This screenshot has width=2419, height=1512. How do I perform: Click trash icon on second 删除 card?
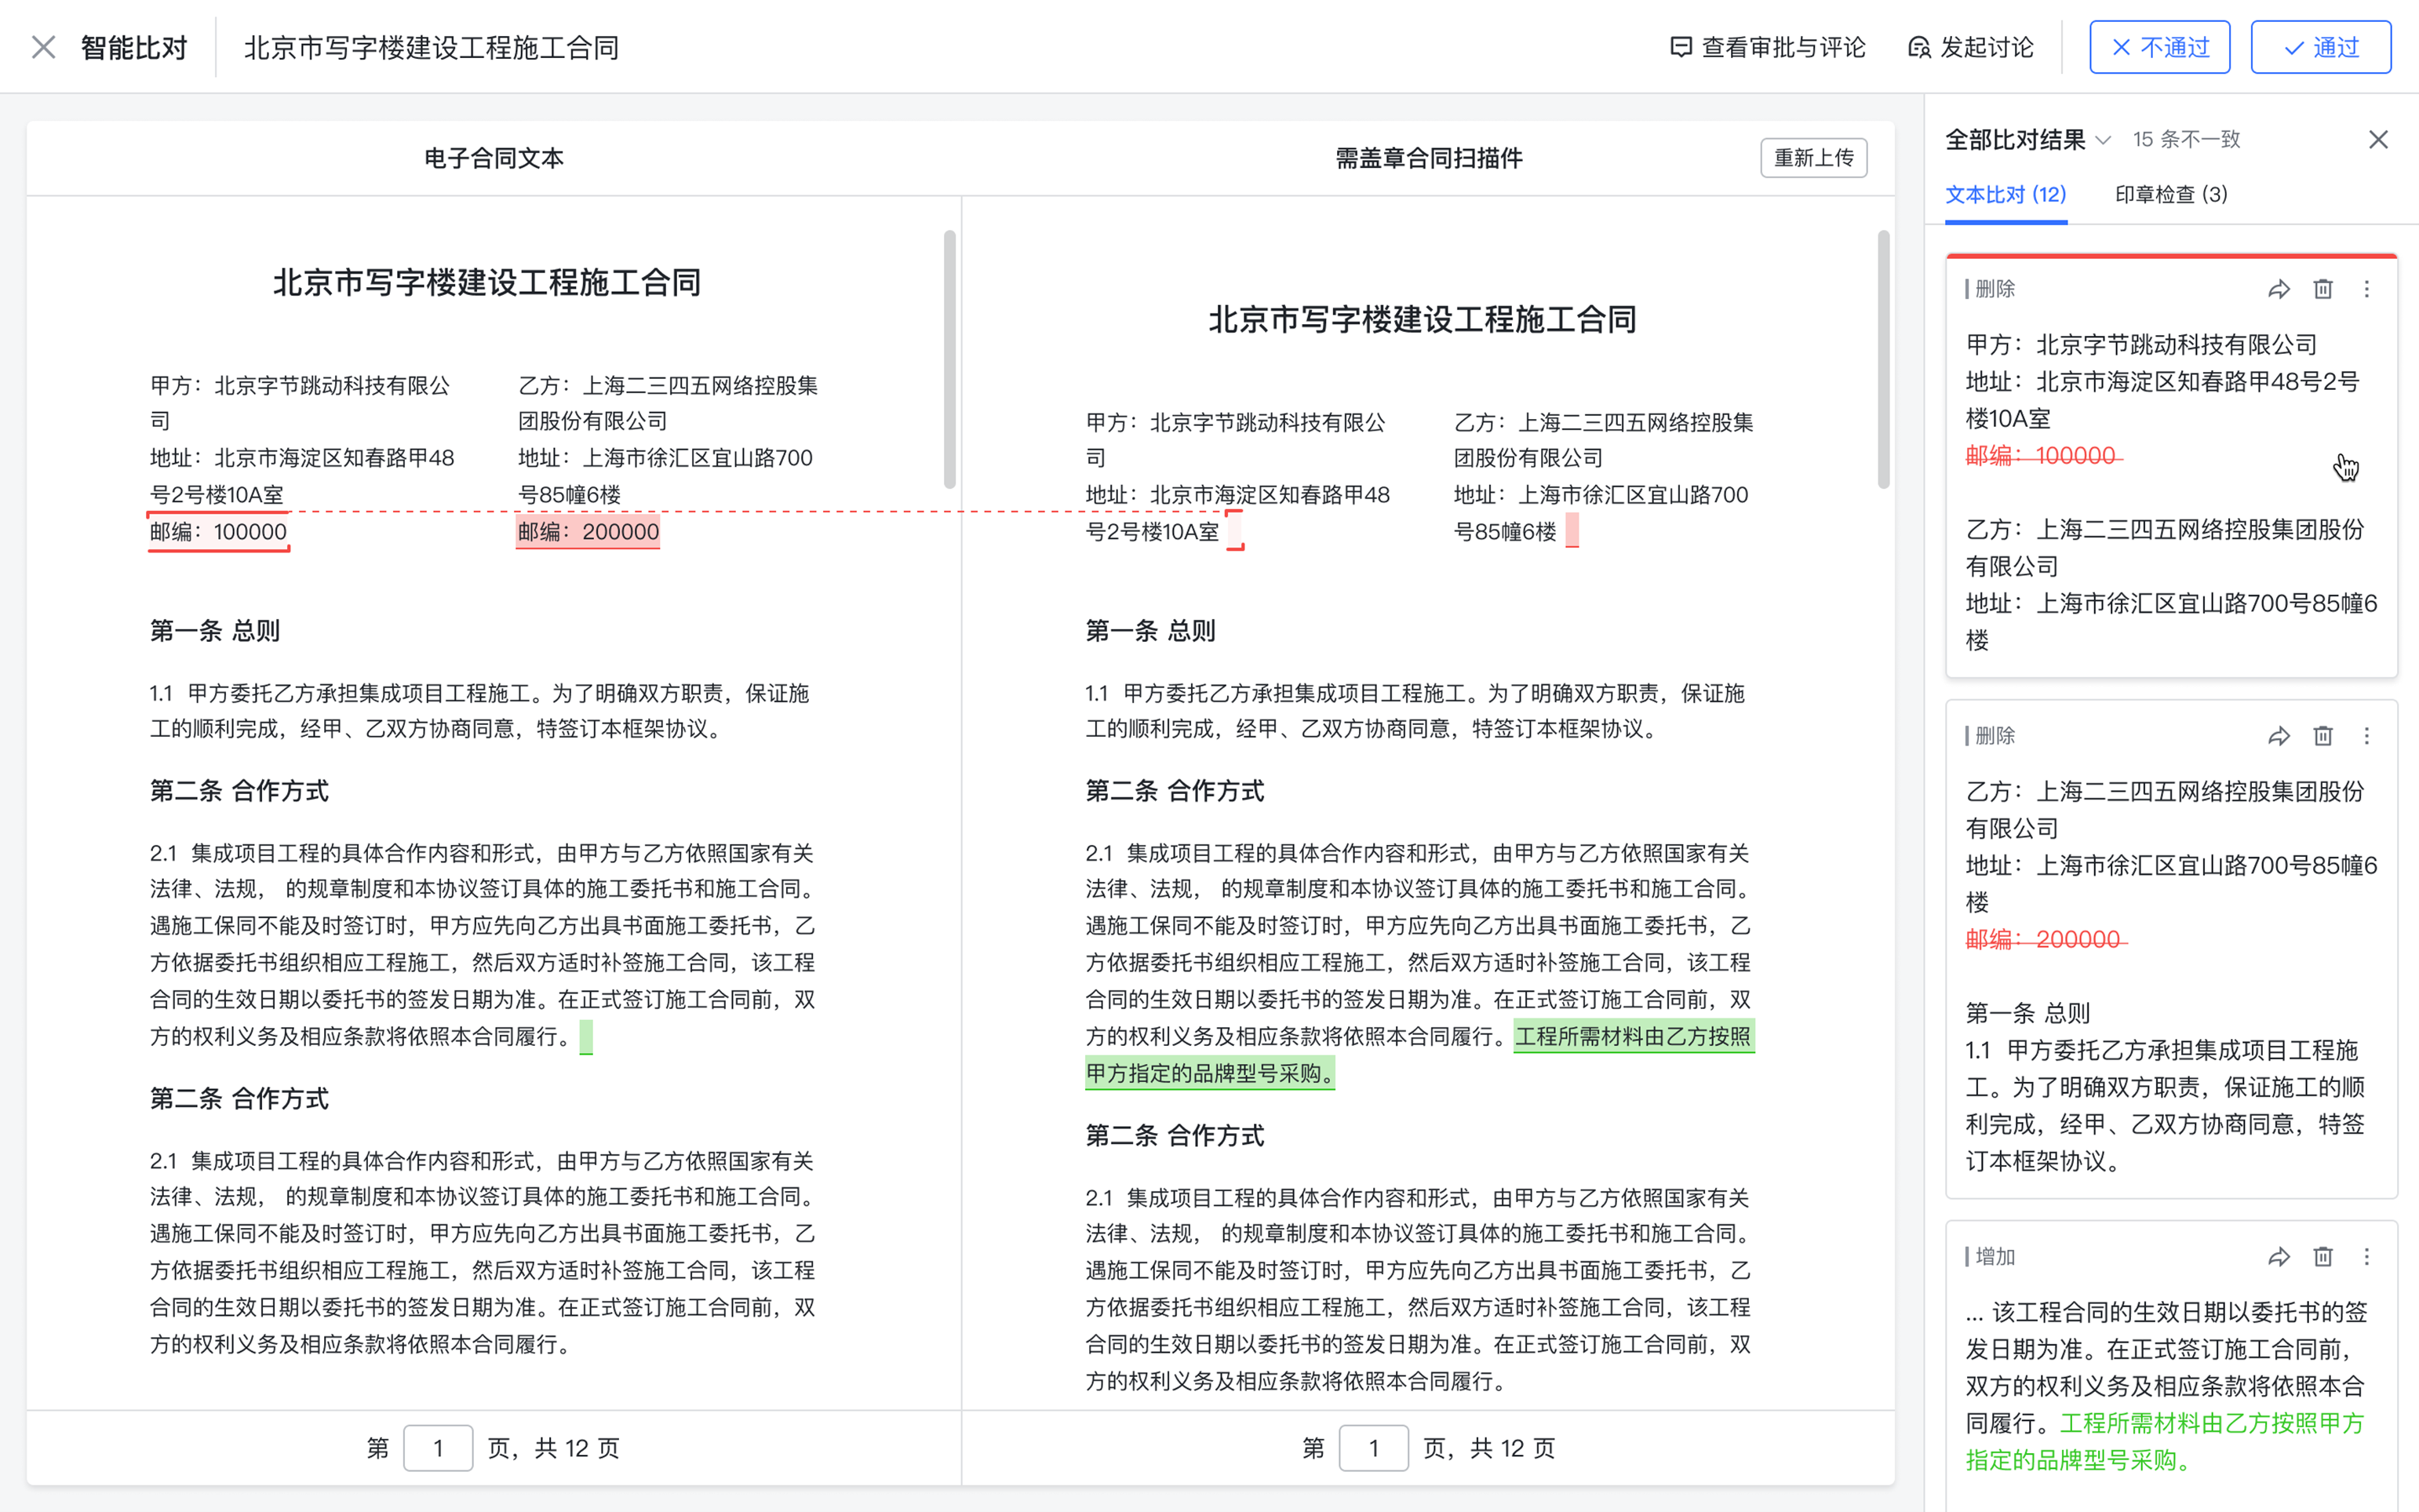pos(2322,737)
